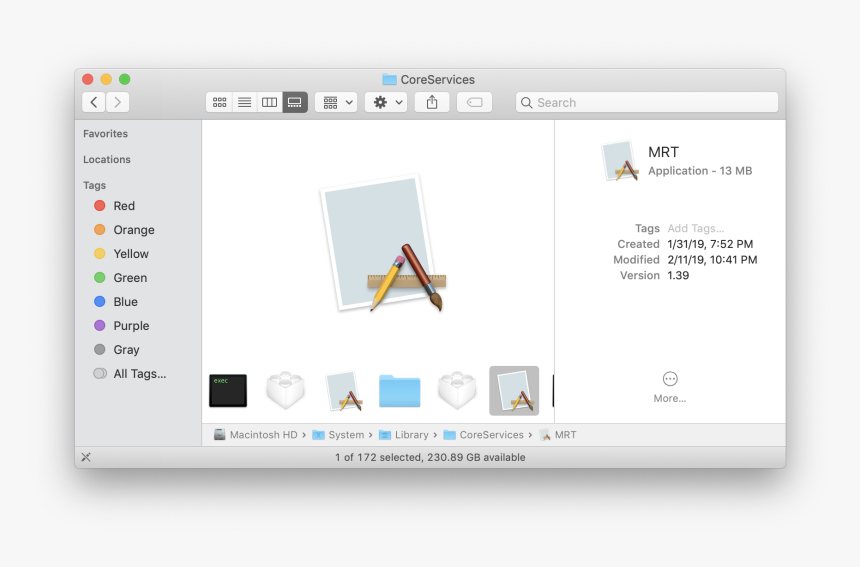Viewport: 860px width, 567px height.
Task: Go forward with the right chevron button
Action: 117,103
